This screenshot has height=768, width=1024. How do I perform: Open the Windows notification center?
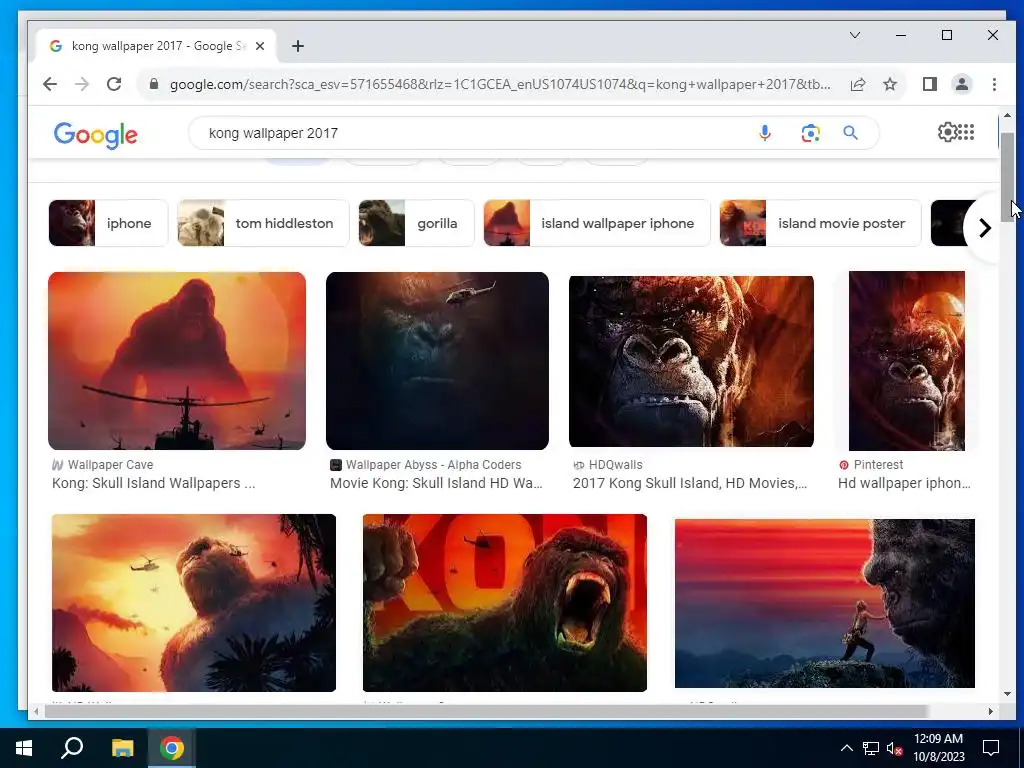tap(991, 748)
